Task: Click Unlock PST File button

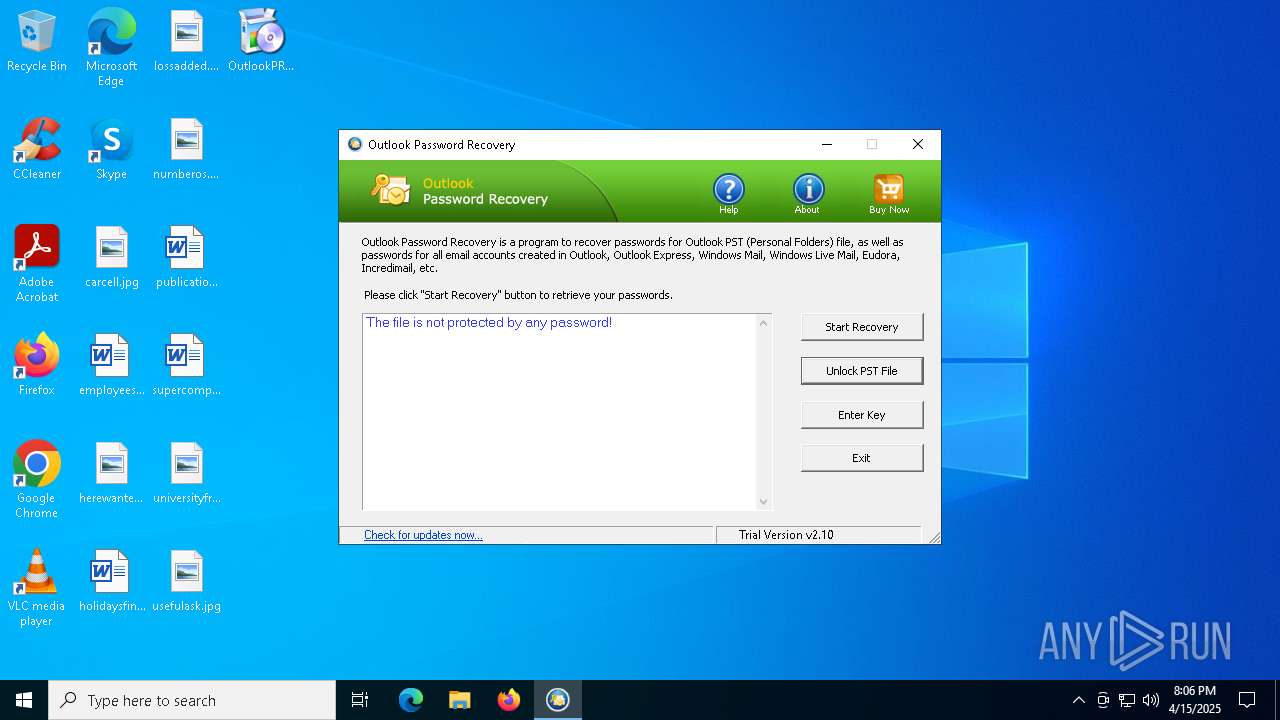Action: (862, 371)
